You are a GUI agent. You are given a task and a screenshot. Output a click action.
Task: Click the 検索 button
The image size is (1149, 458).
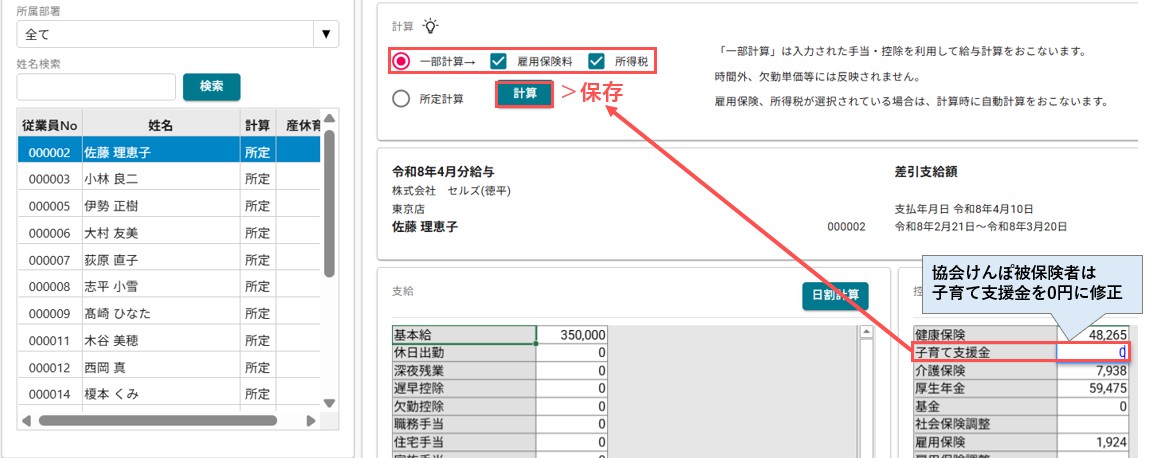[x=211, y=86]
